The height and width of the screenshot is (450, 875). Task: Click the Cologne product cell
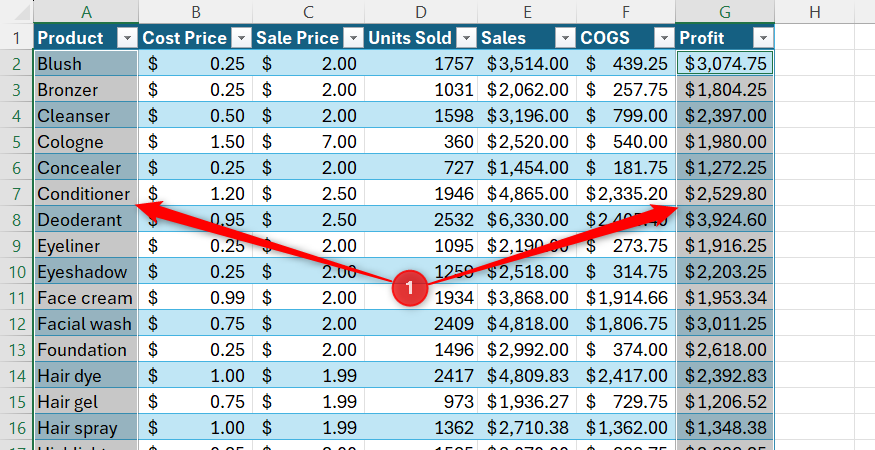[x=86, y=142]
